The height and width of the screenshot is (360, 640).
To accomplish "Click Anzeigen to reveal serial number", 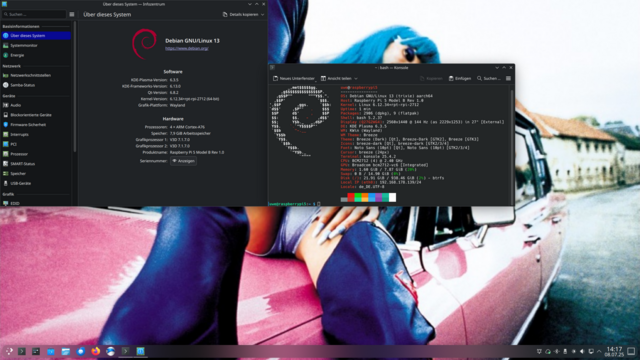I will click(x=183, y=161).
